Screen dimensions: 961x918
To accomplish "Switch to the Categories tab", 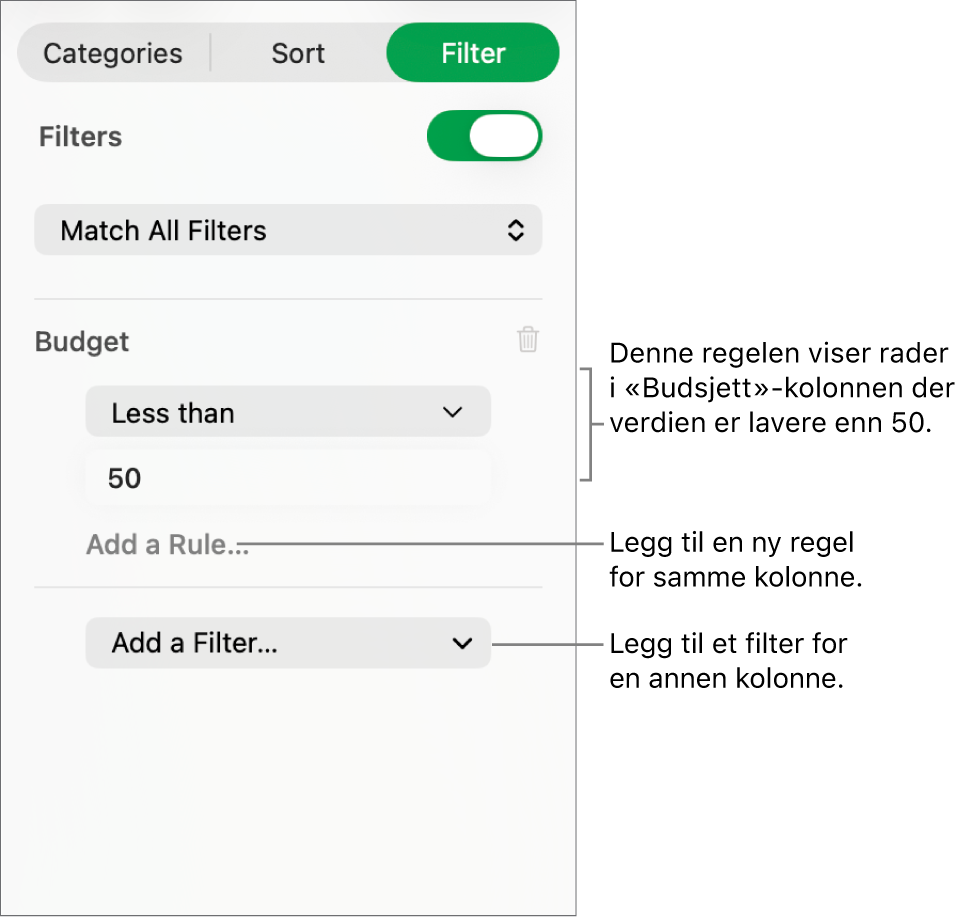I will click(113, 53).
